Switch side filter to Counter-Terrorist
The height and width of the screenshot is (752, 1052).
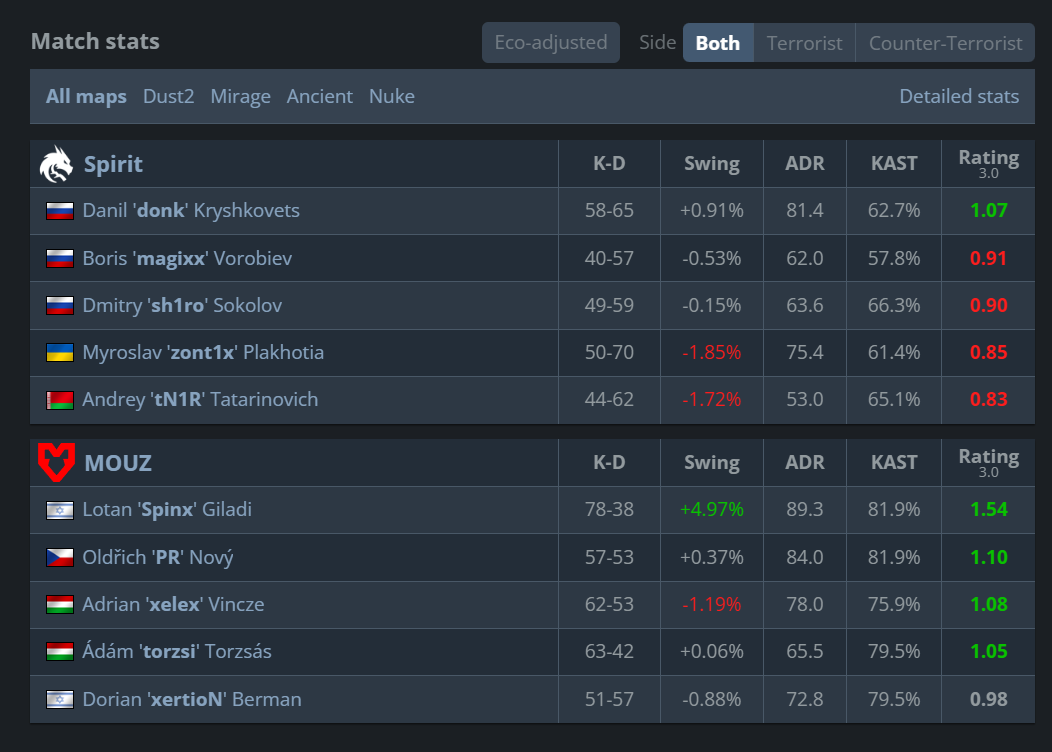tap(945, 43)
